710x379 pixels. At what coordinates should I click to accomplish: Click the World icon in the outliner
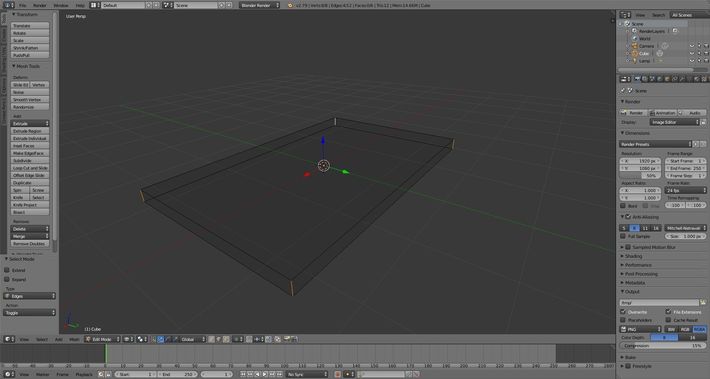[634, 38]
